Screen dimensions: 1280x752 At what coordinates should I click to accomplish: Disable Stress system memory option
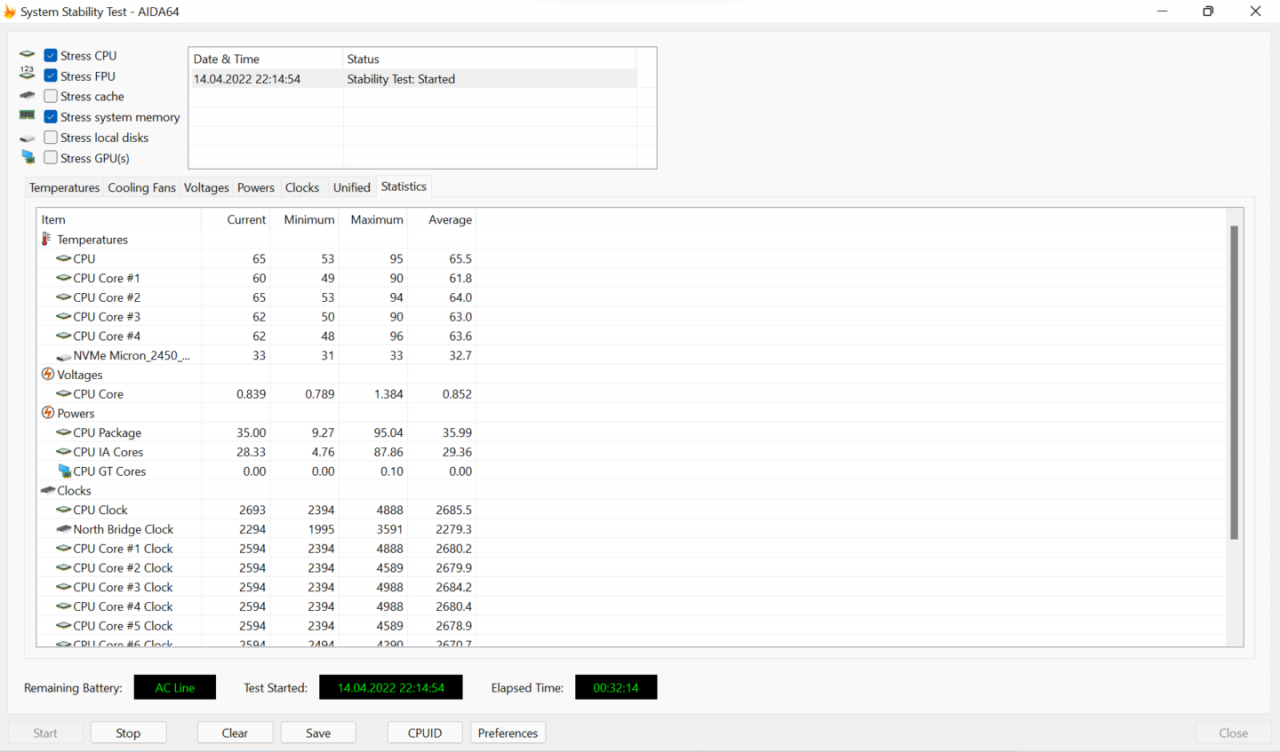[x=51, y=117]
